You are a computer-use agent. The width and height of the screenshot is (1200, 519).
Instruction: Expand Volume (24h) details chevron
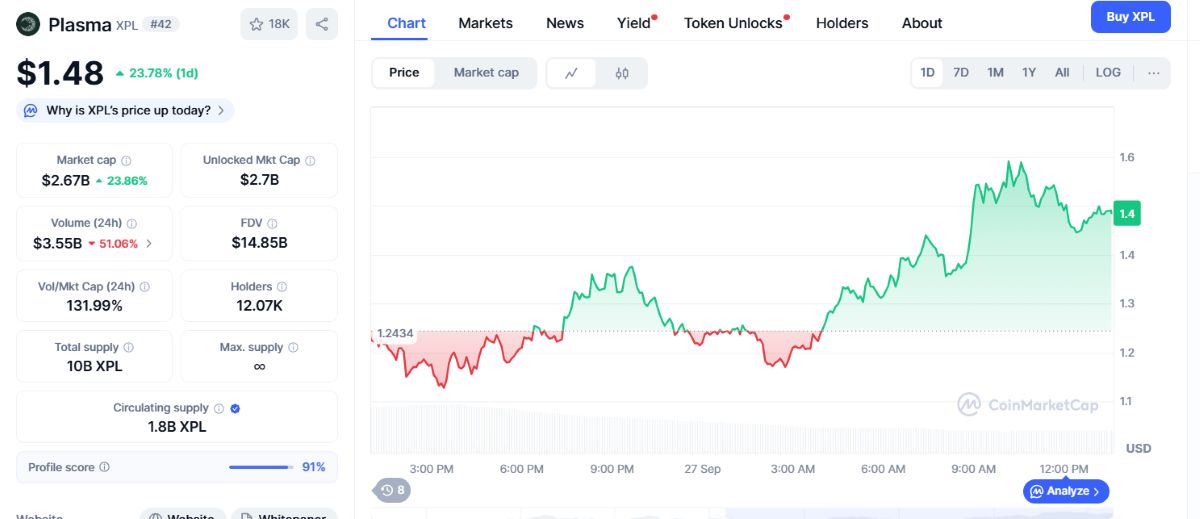pos(149,243)
